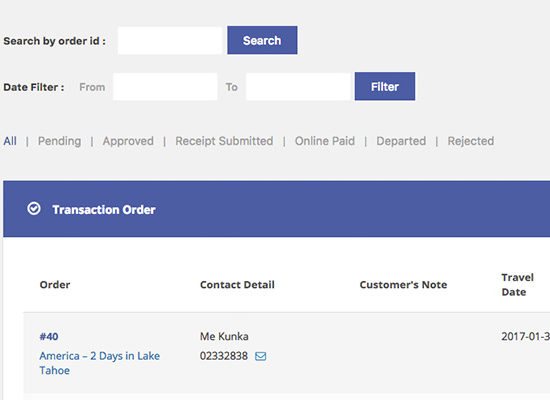Show Online Paid orders

point(324,141)
